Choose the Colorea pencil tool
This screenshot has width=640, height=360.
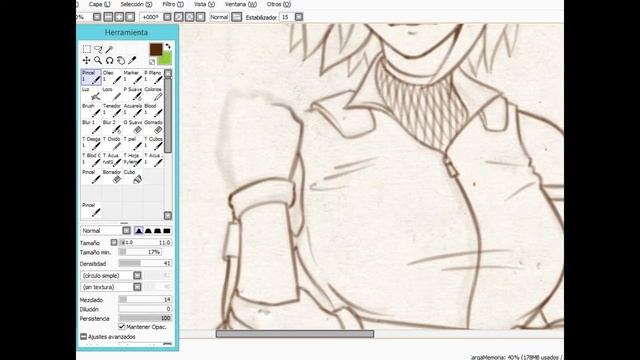[x=153, y=94]
